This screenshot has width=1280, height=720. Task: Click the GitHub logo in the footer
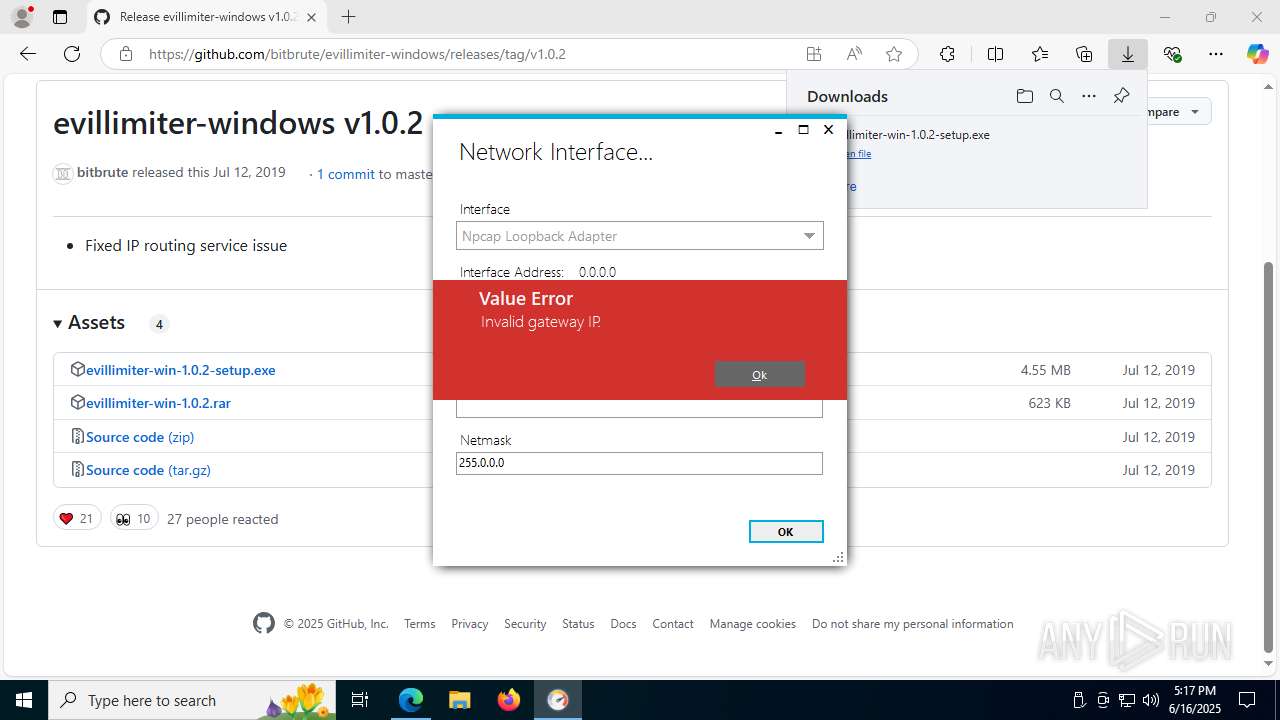pos(264,624)
